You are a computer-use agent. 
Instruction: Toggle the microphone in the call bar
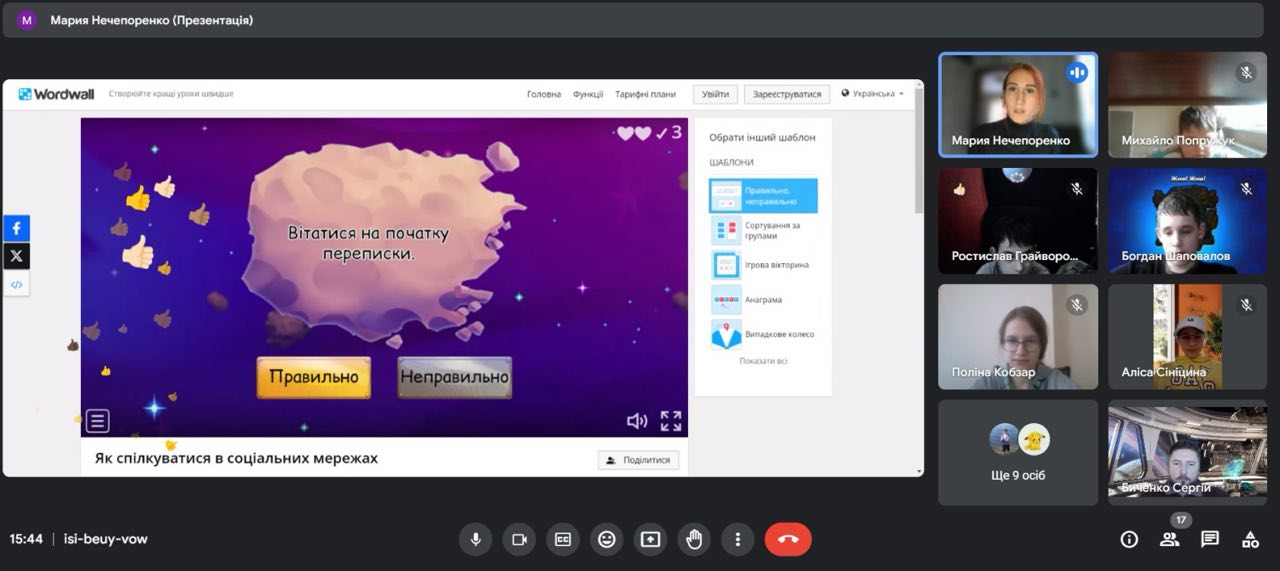tap(475, 540)
